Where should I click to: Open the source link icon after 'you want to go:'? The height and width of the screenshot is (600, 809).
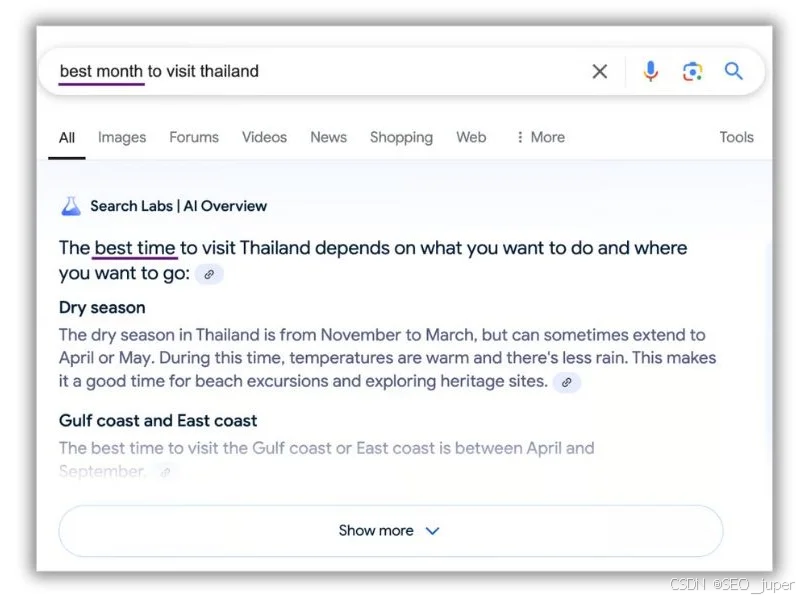(x=209, y=274)
